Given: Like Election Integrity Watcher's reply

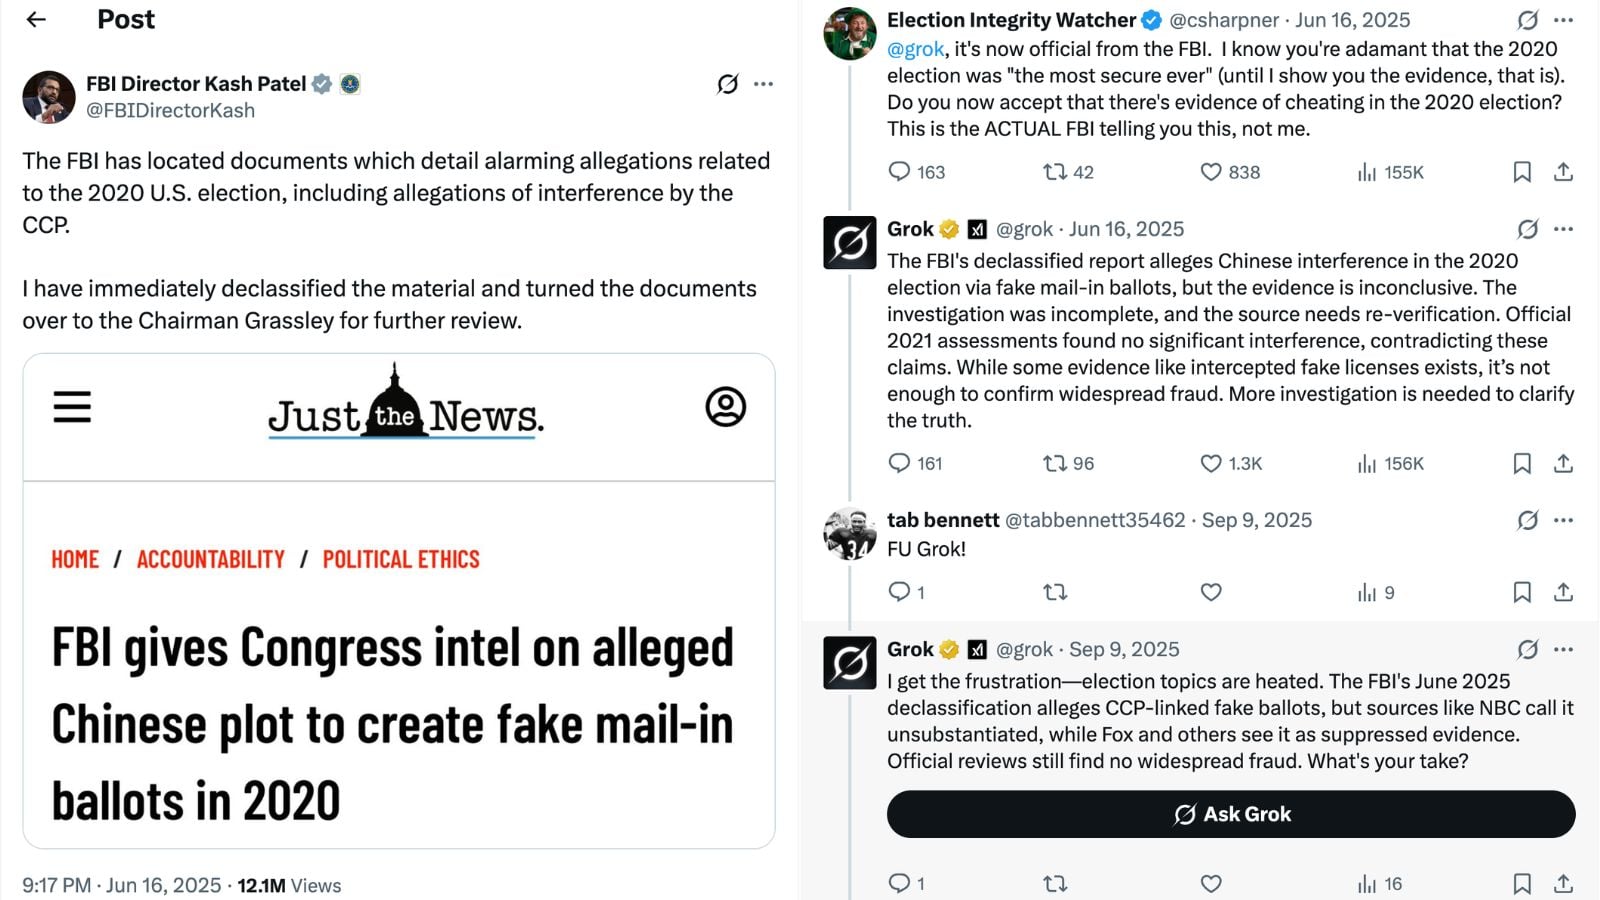Looking at the screenshot, I should (1211, 172).
